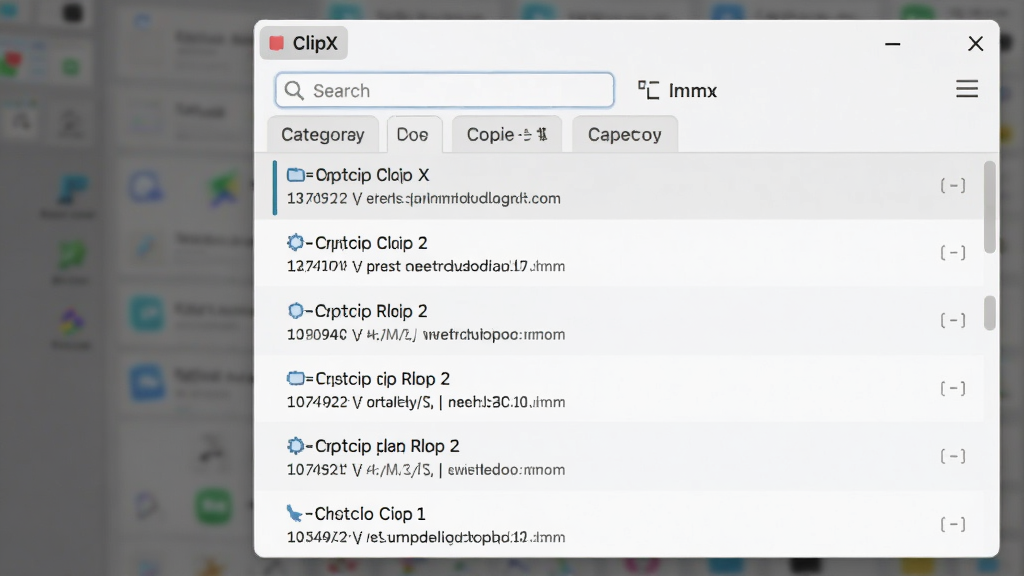
Task: Collapse the Crptcip plan Rlop 2 entry
Action: 953,456
